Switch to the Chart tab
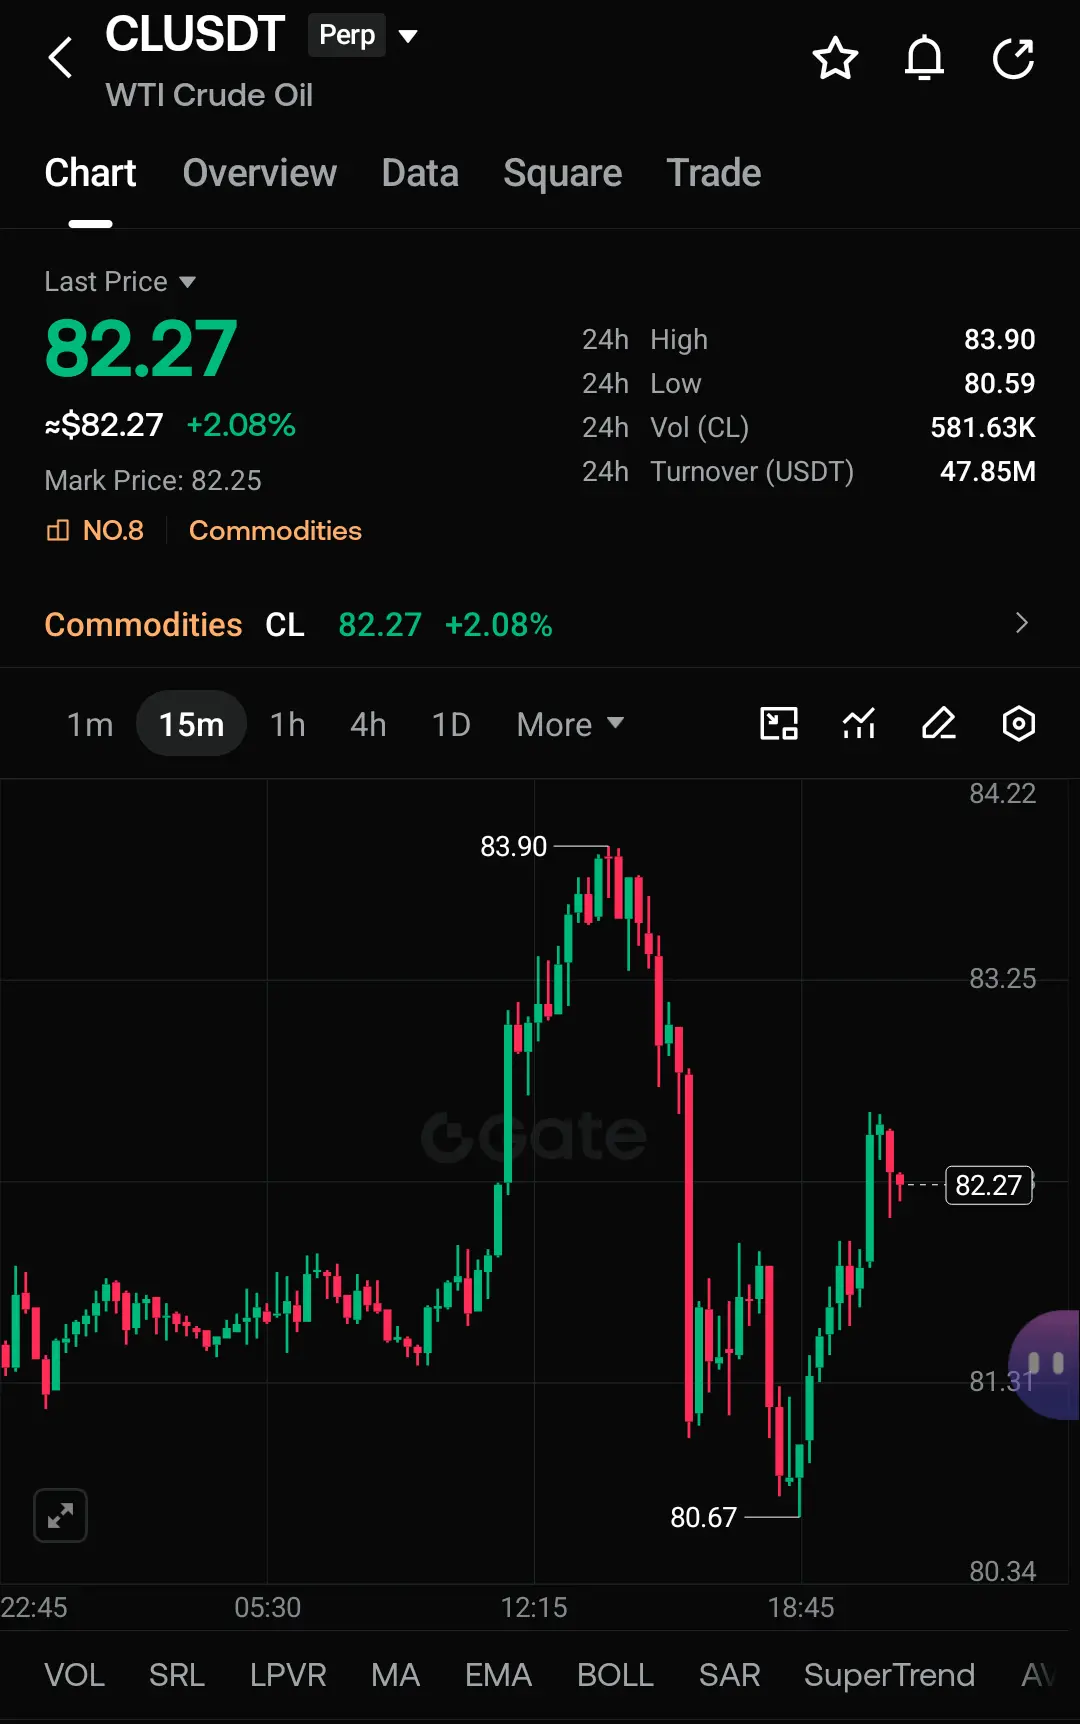The image size is (1080, 1724). click(x=90, y=173)
